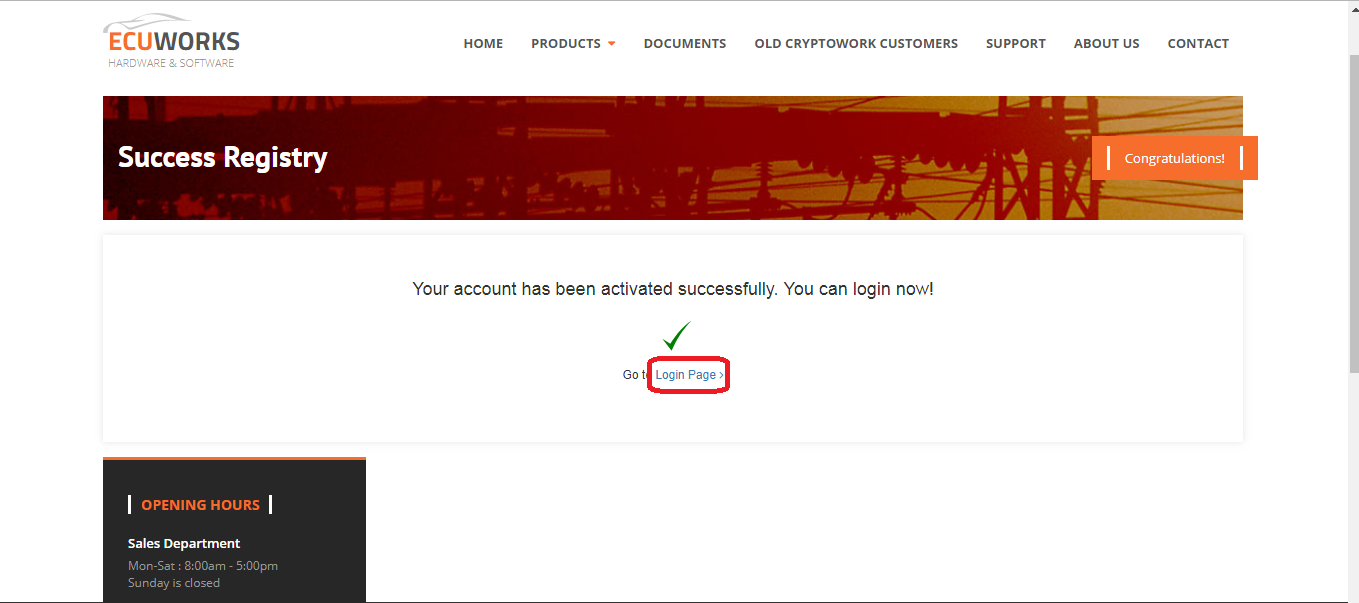Screen dimensions: 1359x603
Task: Open the CONTACT page
Action: click(x=1198, y=44)
